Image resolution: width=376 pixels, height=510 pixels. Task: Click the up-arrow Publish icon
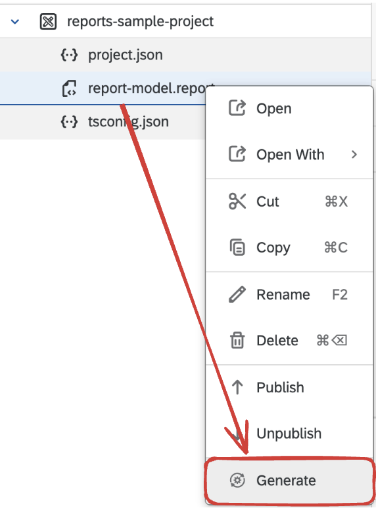tap(237, 387)
